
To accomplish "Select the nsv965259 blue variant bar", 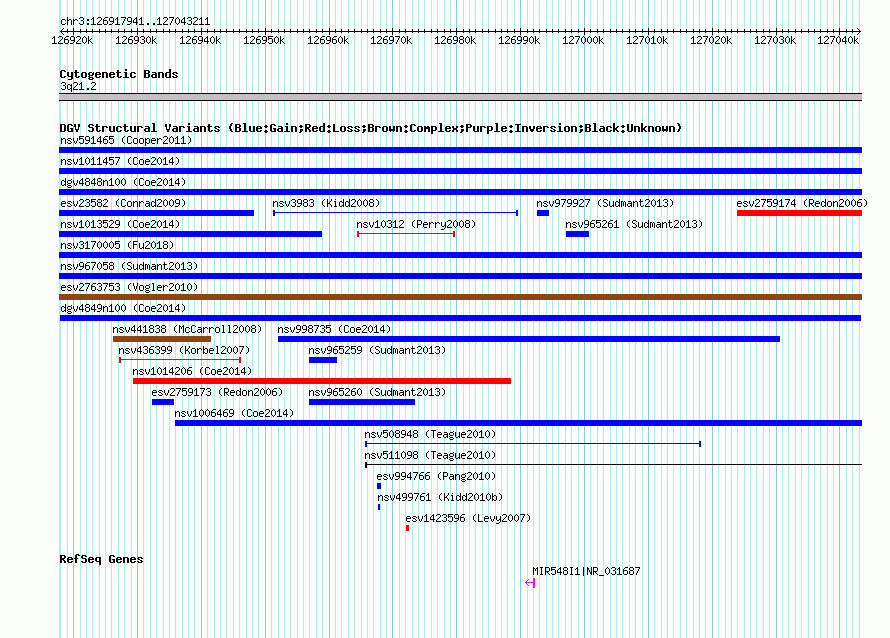I will pyautogui.click(x=323, y=360).
